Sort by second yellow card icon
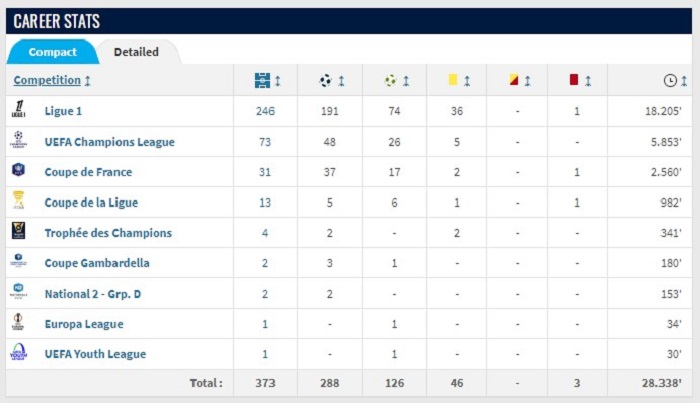The image size is (700, 403). pos(514,80)
